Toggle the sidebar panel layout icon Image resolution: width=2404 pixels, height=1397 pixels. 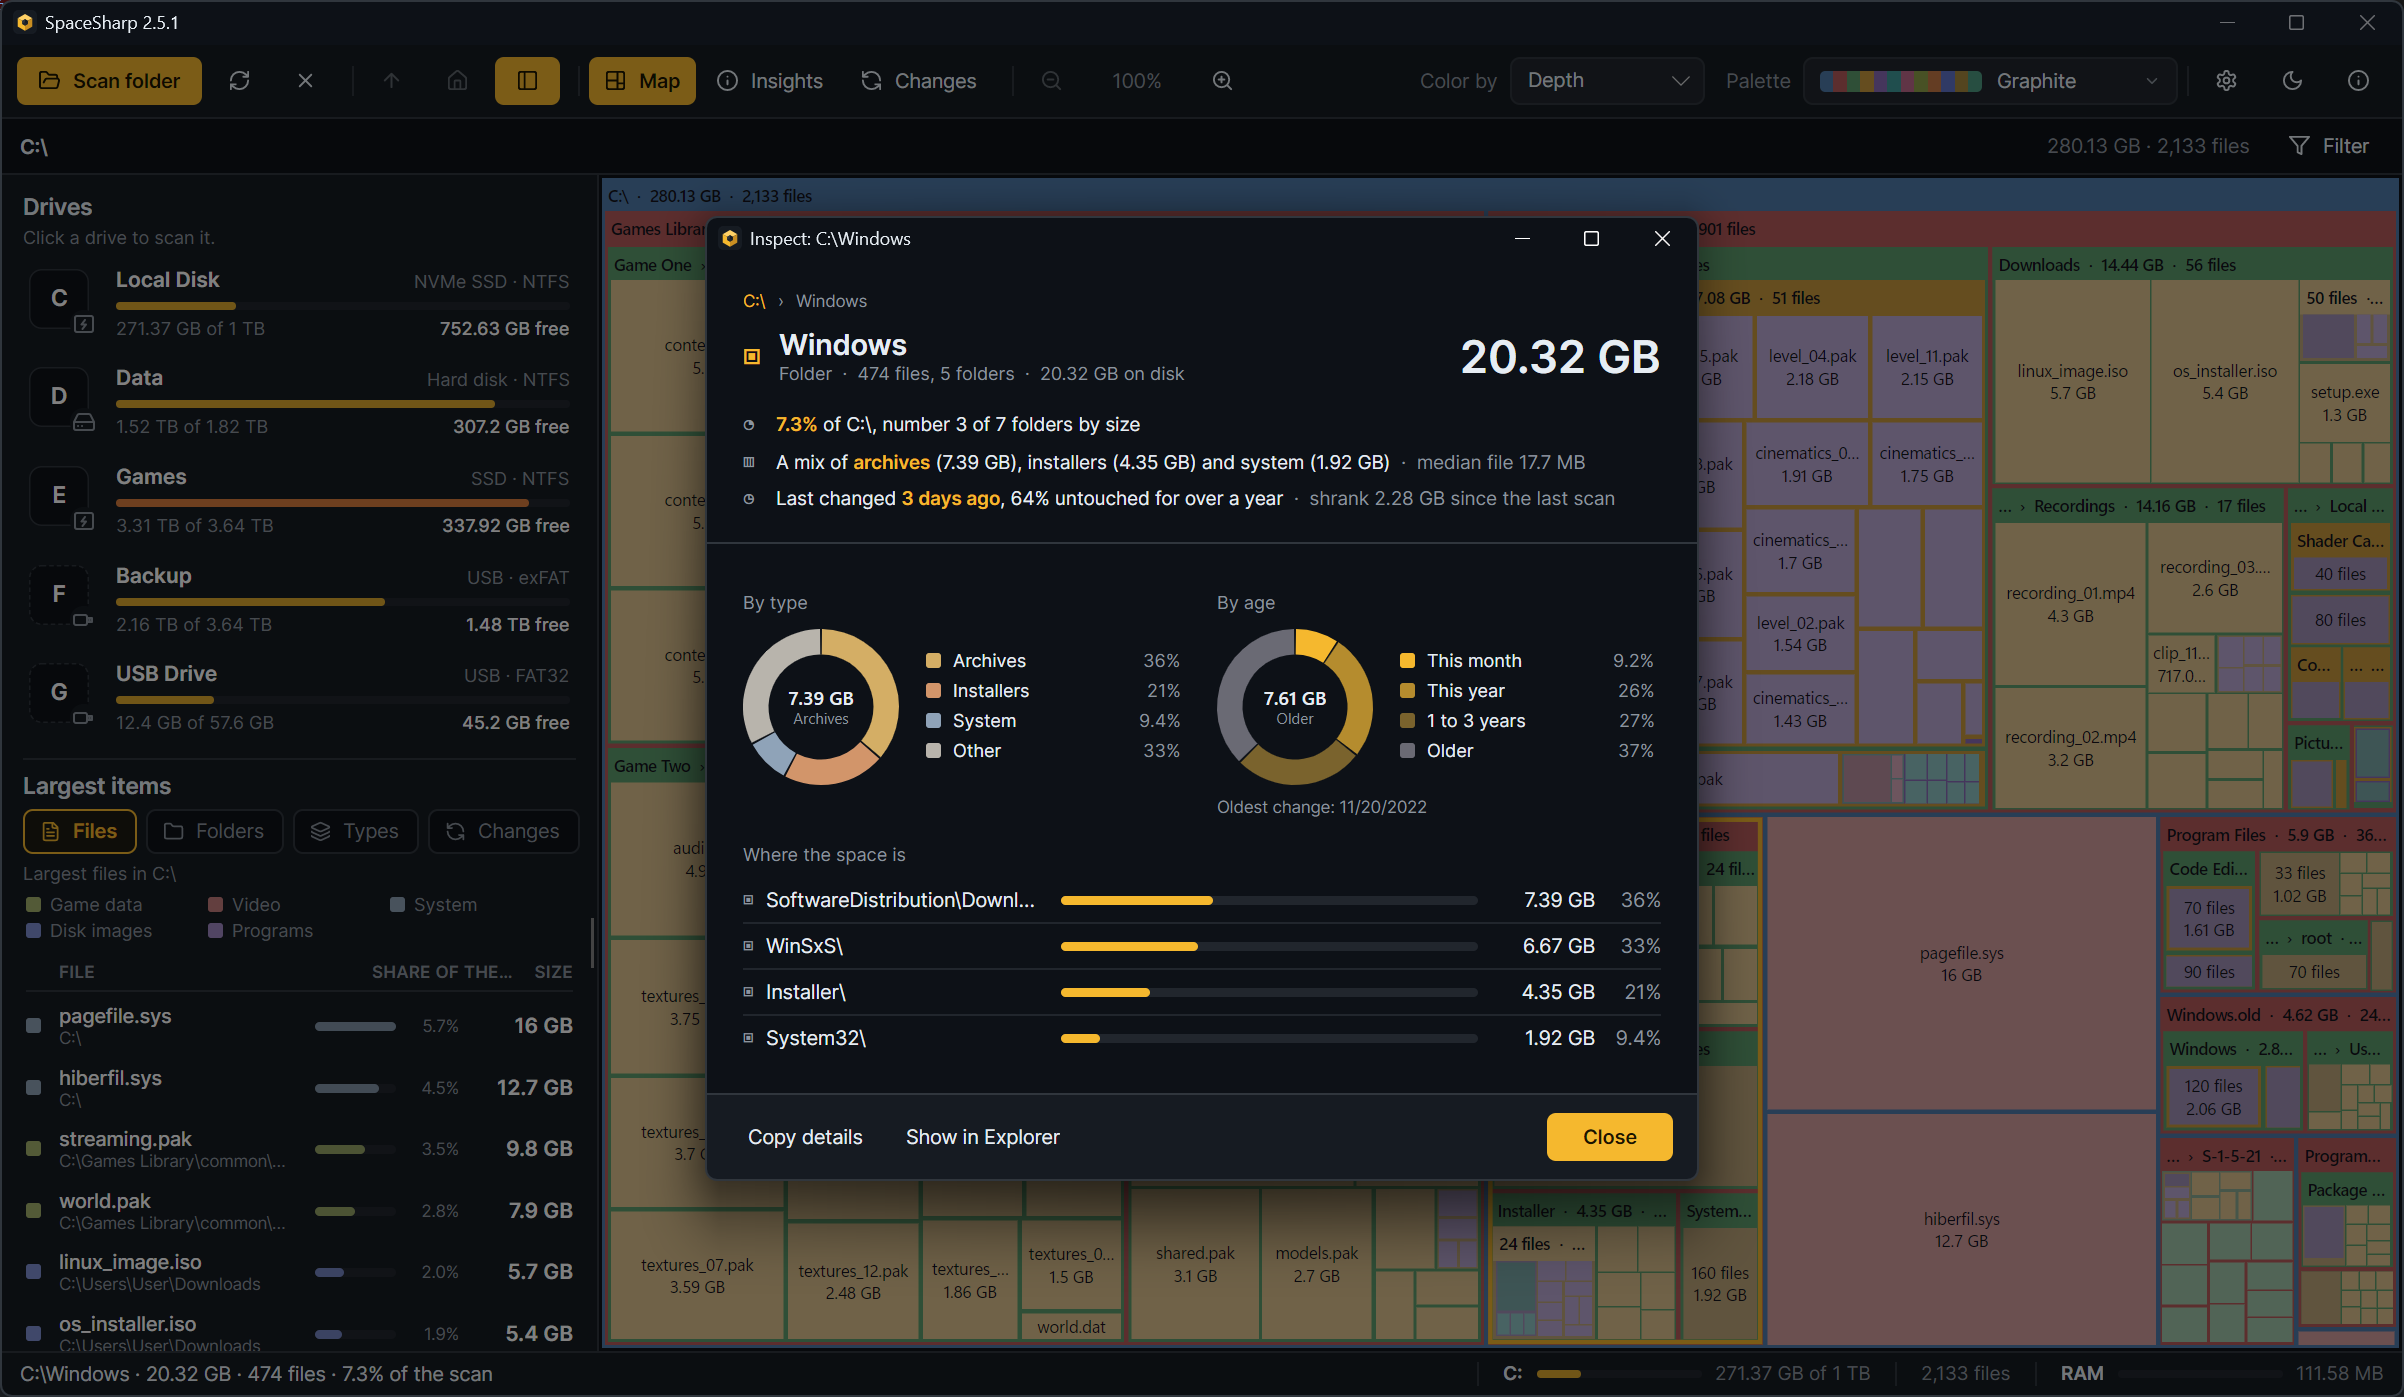(x=527, y=81)
